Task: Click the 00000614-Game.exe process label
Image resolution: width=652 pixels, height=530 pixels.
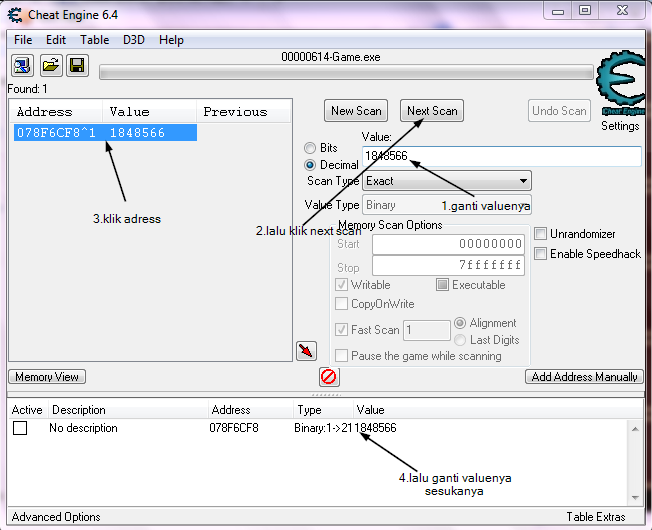Action: coord(331,57)
